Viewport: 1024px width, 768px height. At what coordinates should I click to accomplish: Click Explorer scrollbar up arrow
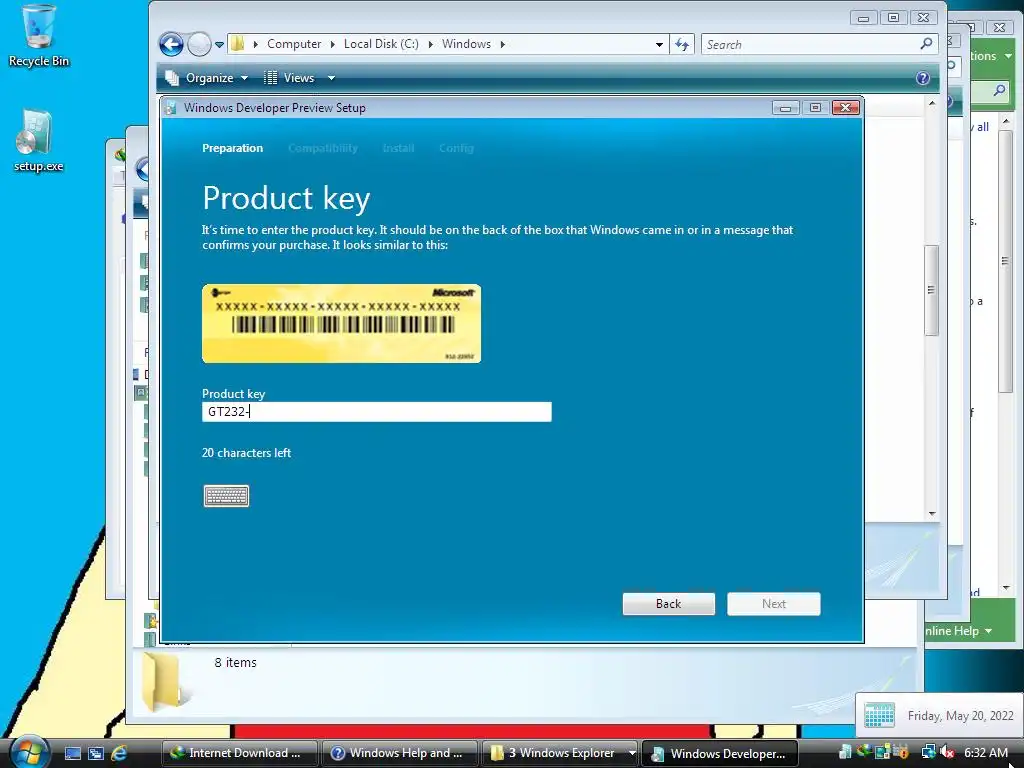(x=932, y=103)
